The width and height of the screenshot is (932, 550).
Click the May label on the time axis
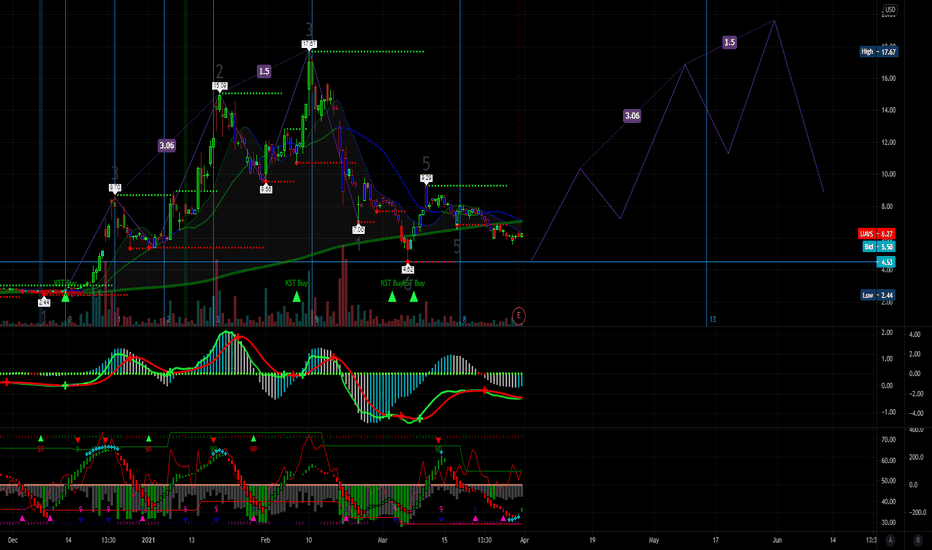coord(654,540)
